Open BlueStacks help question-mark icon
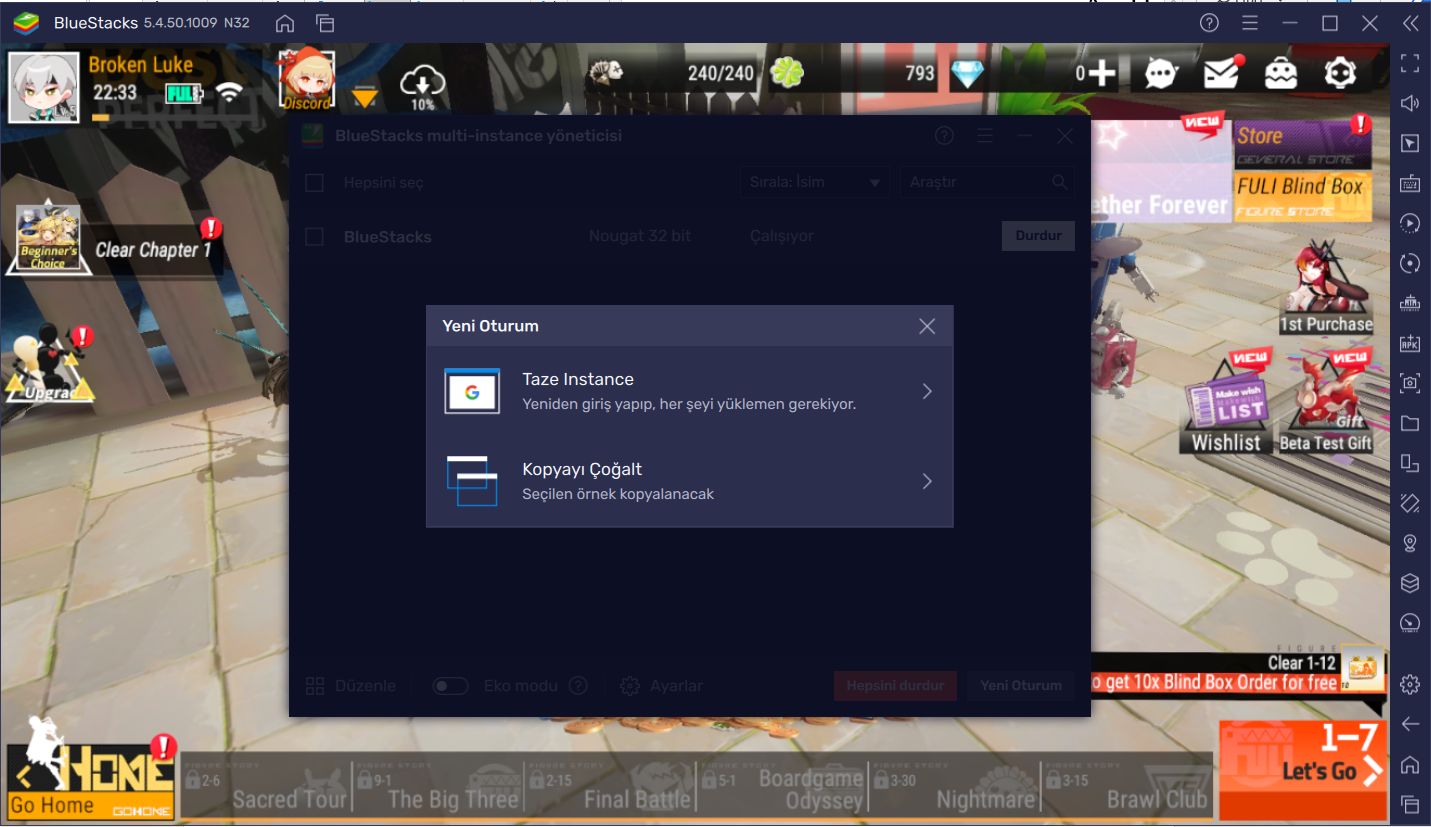Screen dimensions: 1431x827 point(1210,23)
